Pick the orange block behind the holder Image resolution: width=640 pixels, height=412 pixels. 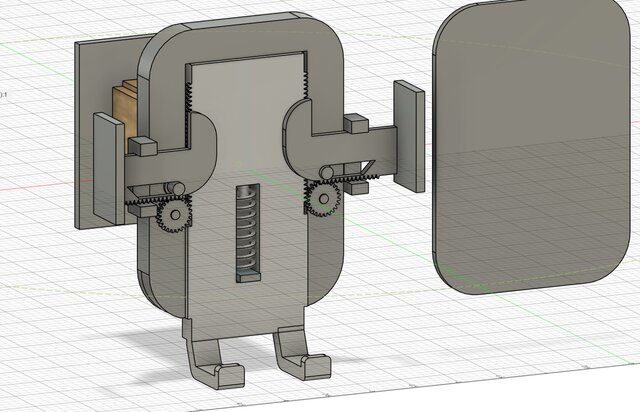tap(123, 116)
